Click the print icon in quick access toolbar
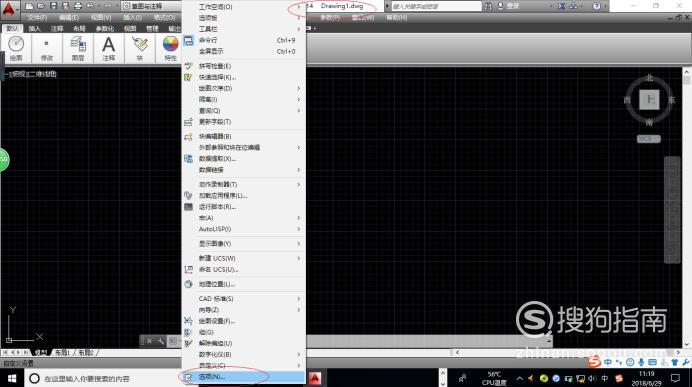Viewport: 692px width, 387px height. (77, 6)
